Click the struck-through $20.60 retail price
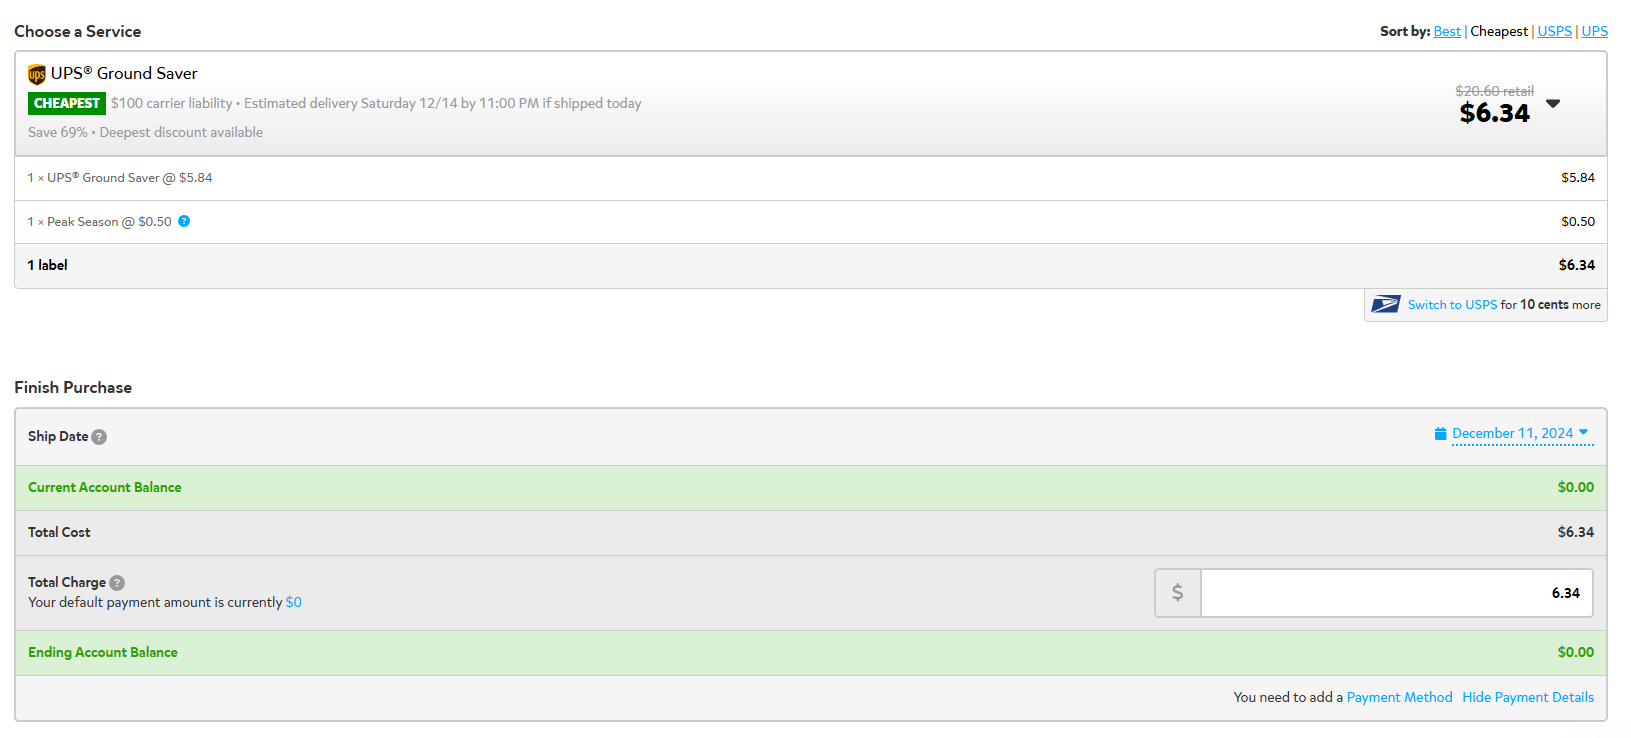 tap(1494, 91)
